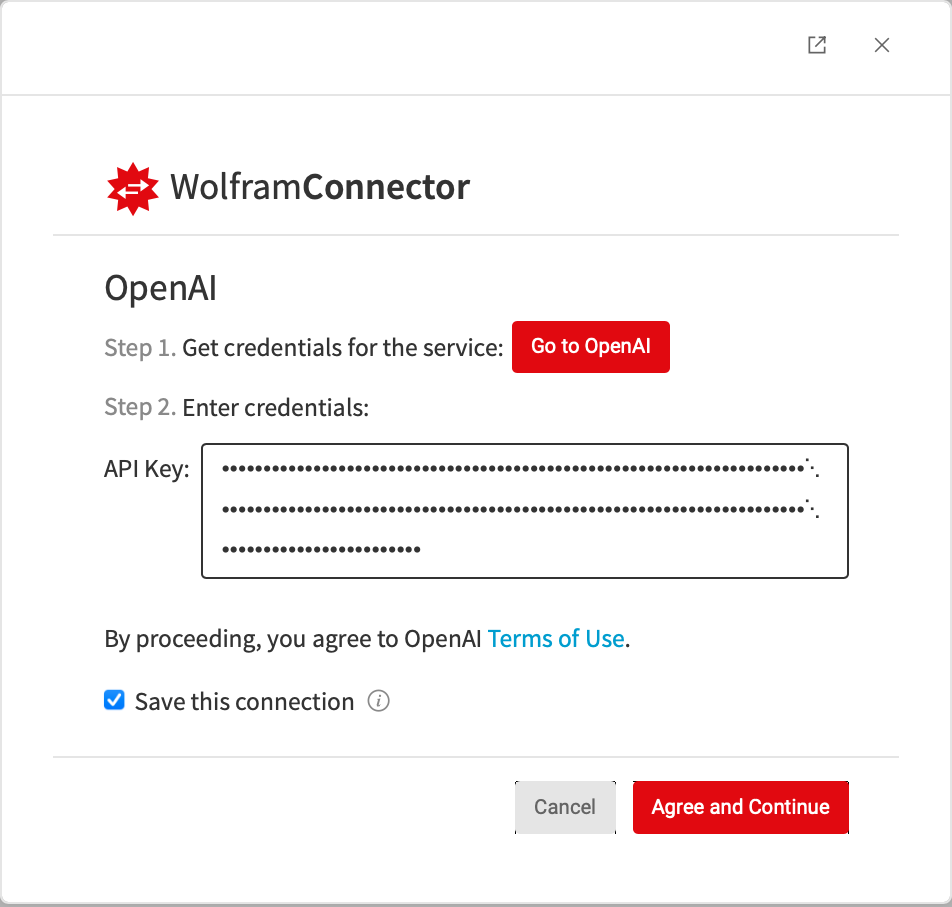Cancel the OpenAI connection setup
The height and width of the screenshot is (907, 952).
click(565, 807)
